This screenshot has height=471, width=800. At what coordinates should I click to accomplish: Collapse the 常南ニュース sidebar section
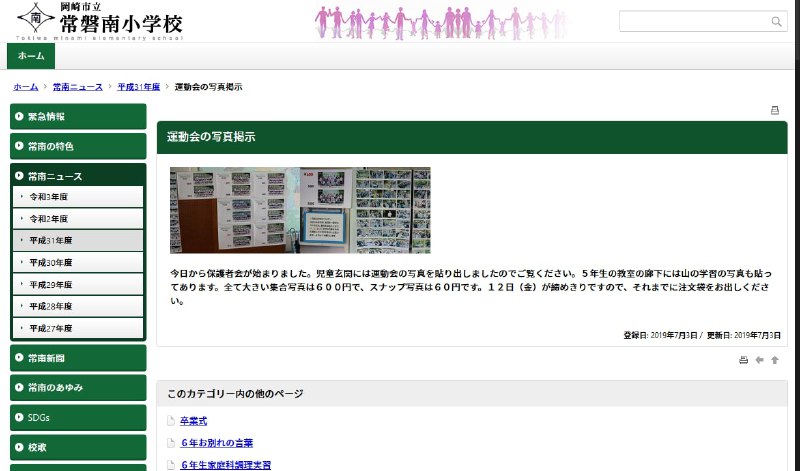tap(78, 176)
